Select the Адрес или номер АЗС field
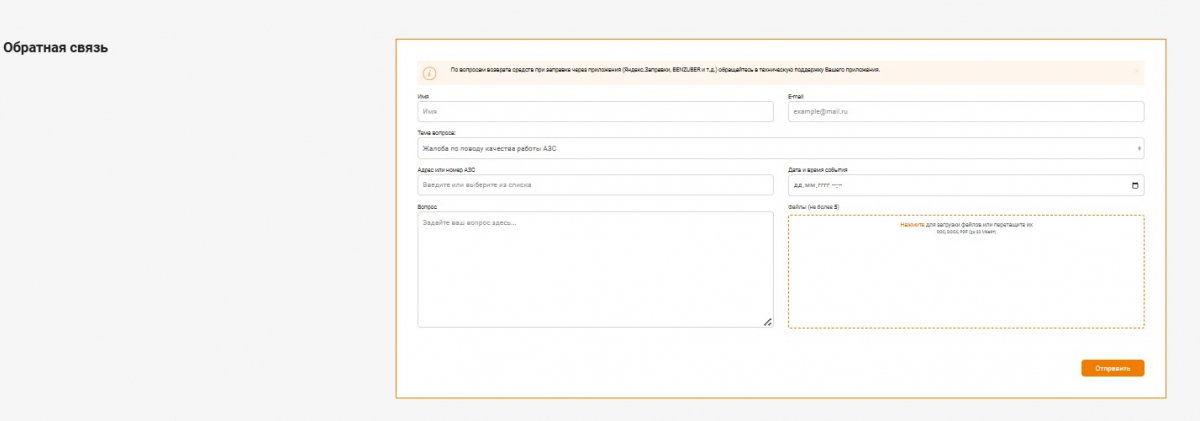The image size is (1200, 421). click(x=595, y=185)
